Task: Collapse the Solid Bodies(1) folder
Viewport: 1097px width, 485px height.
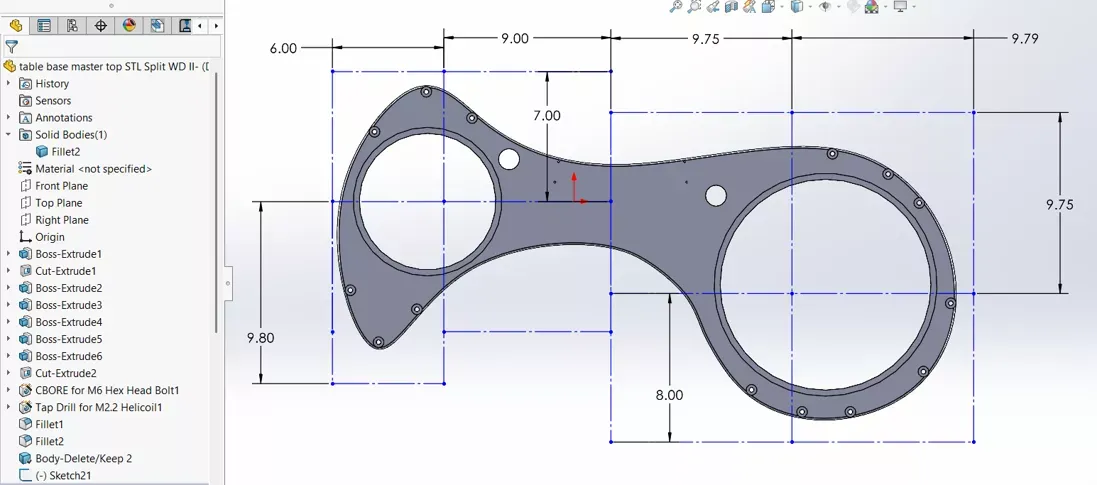Action: [8, 134]
